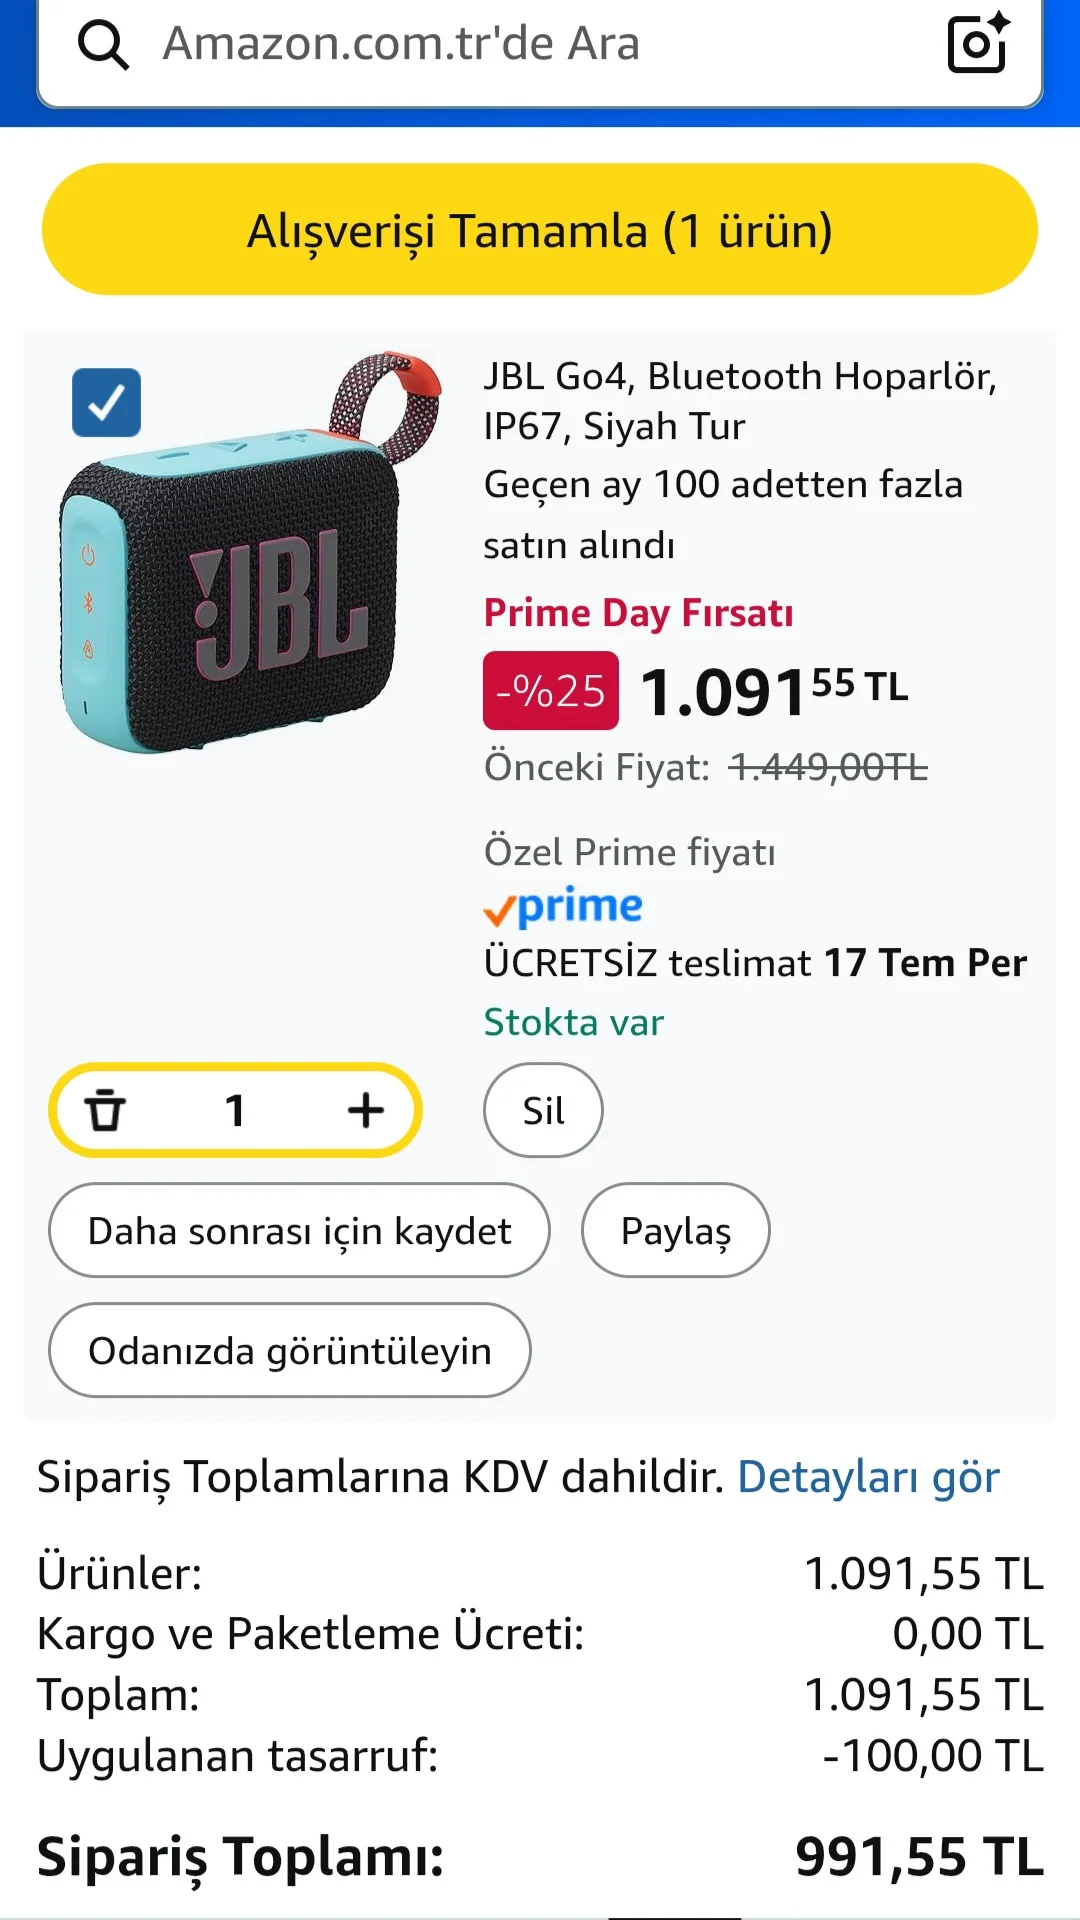
Task: Tap the Paylaş button
Action: (675, 1231)
